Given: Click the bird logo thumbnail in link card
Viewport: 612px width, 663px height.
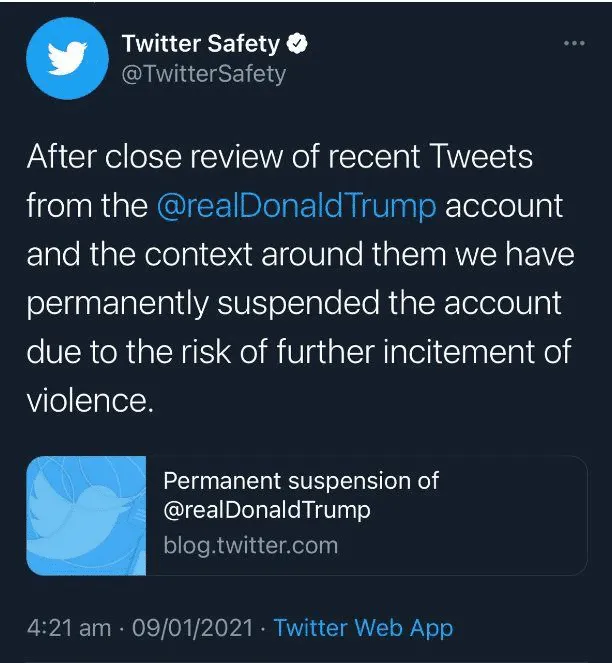Looking at the screenshot, I should [x=87, y=515].
